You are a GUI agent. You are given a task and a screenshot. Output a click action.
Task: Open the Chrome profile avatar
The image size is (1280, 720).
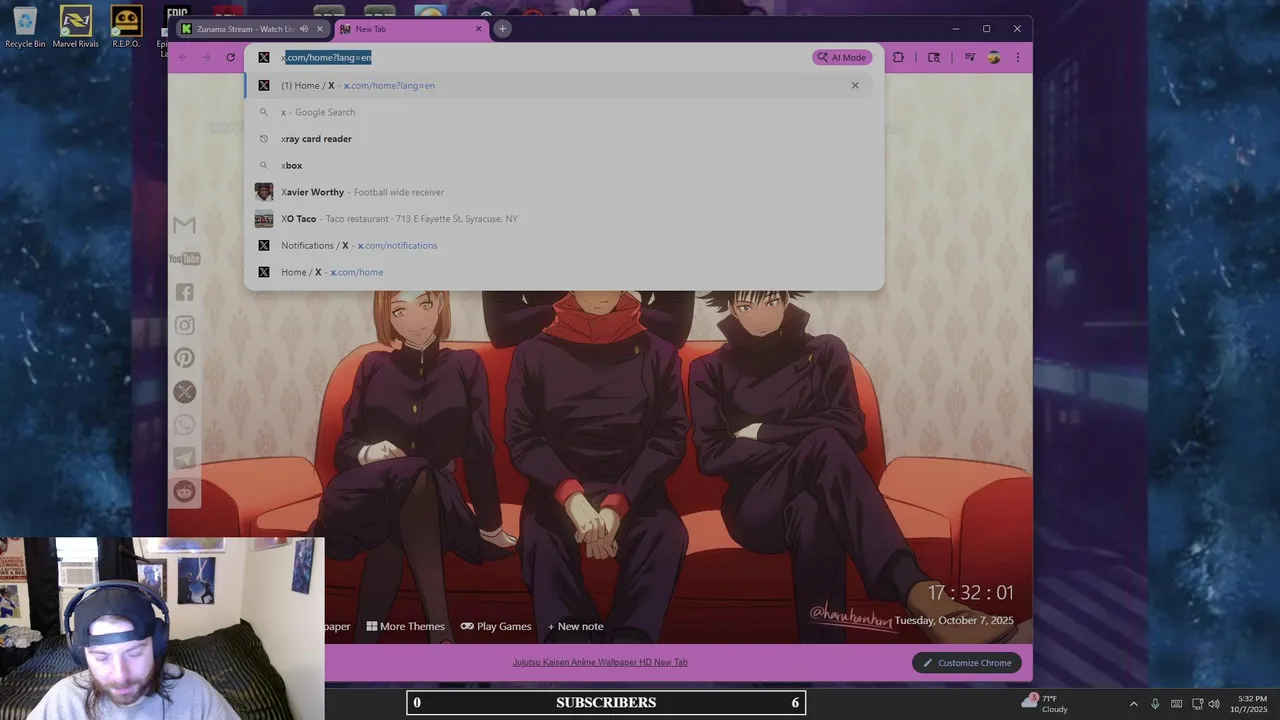tap(993, 57)
